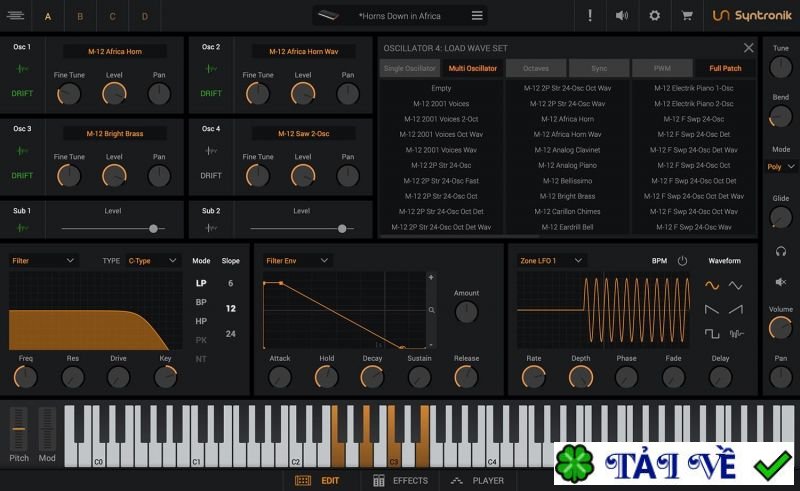
Task: Select ramp-up saw LFO waveform
Action: [735, 309]
